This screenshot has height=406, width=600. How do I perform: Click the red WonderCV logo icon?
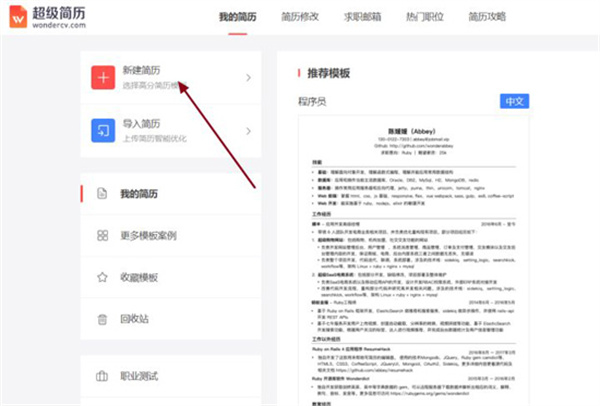pyautogui.click(x=17, y=17)
